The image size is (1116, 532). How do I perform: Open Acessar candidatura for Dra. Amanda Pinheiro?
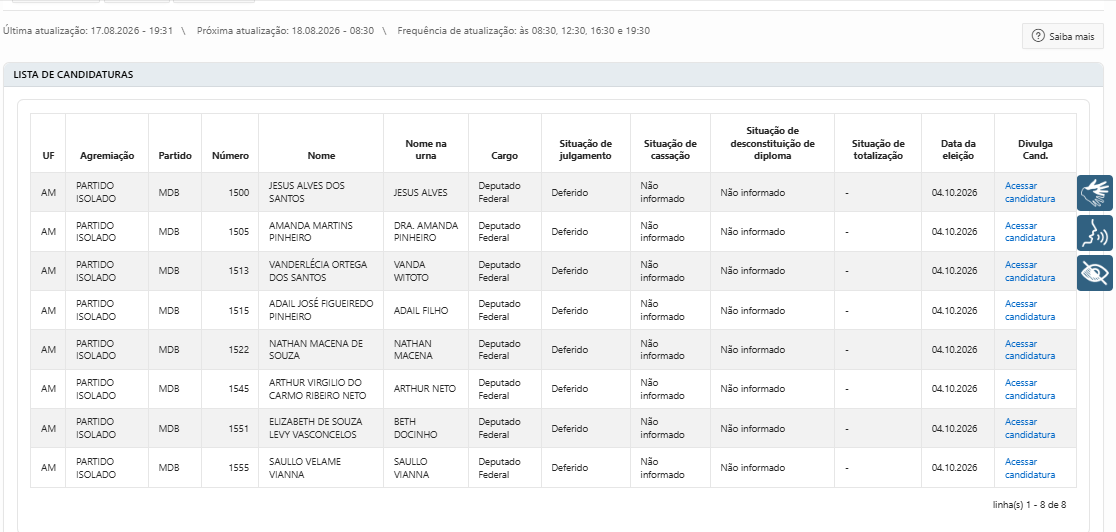pos(1029,231)
